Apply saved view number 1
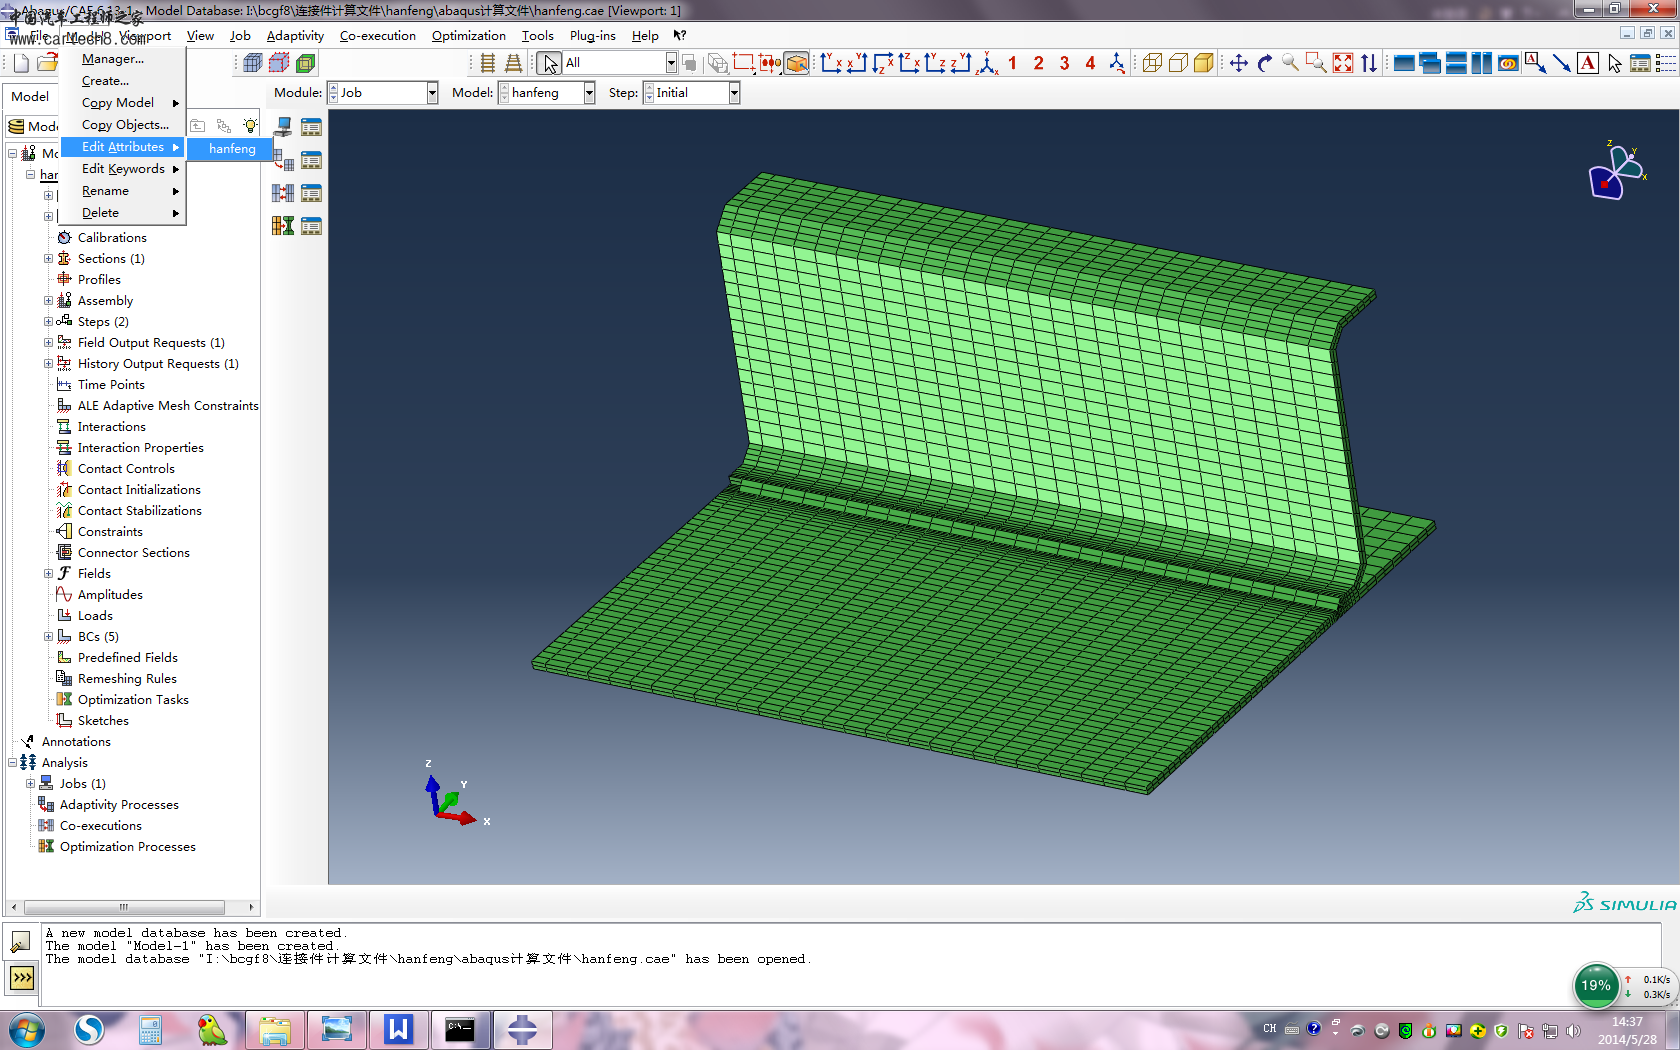This screenshot has width=1680, height=1050. point(1012,63)
